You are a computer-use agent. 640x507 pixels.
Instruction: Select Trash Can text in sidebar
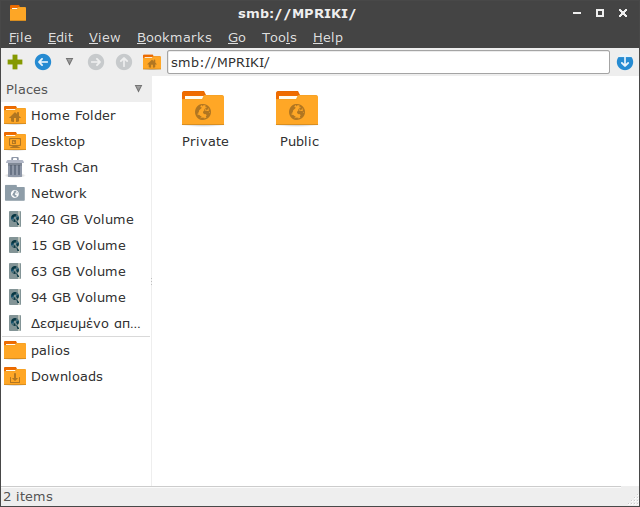tap(64, 167)
